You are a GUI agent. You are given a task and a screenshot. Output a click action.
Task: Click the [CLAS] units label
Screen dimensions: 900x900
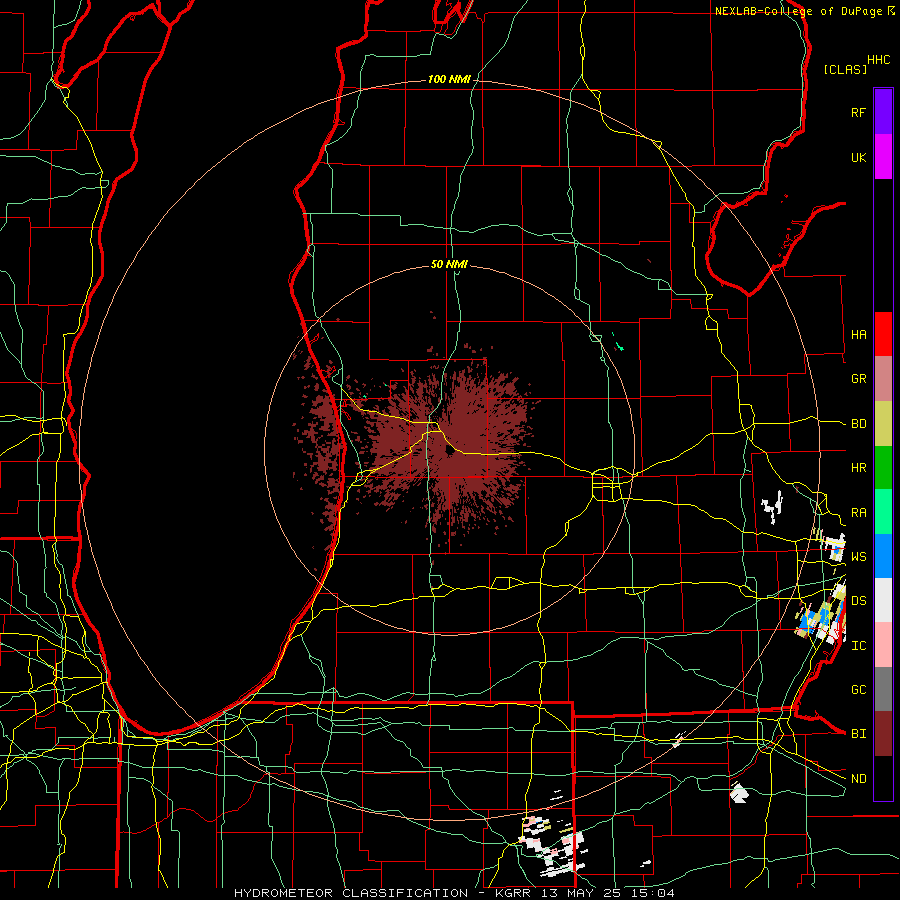pyautogui.click(x=845, y=69)
